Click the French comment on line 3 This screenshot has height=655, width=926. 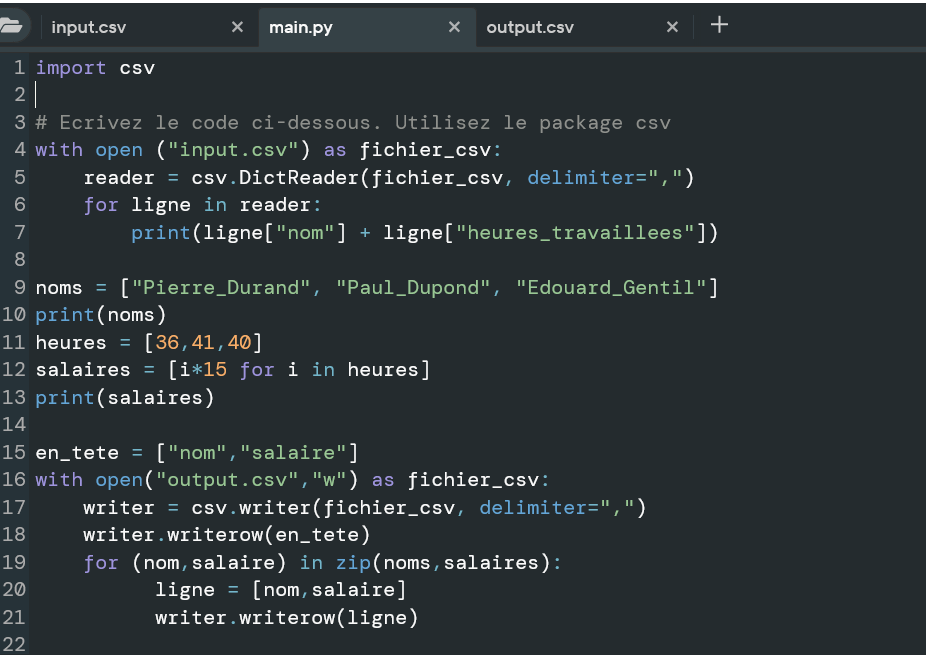pos(352,123)
